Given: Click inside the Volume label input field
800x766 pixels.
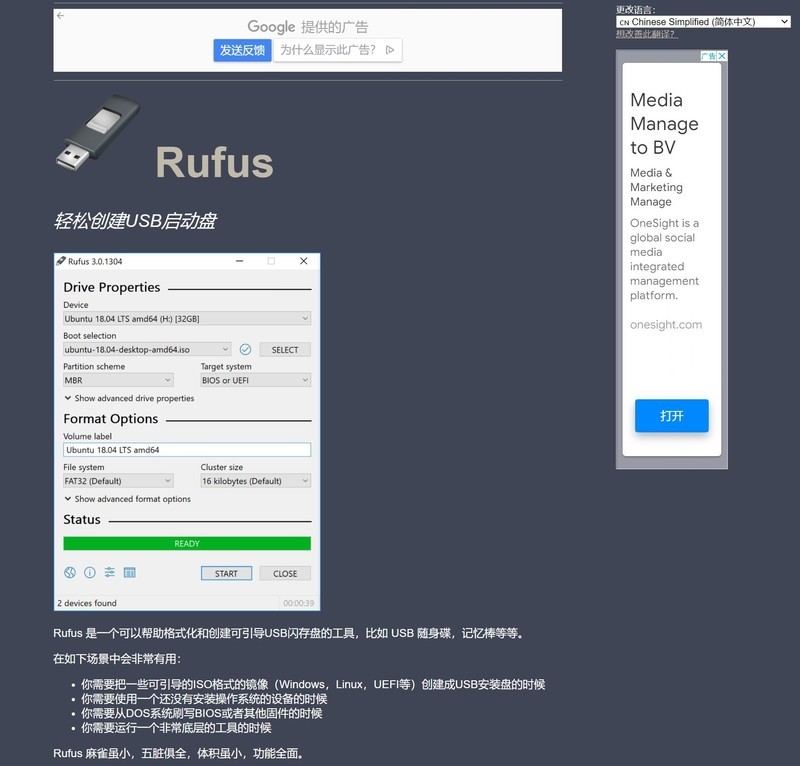Looking at the screenshot, I should click(x=184, y=449).
